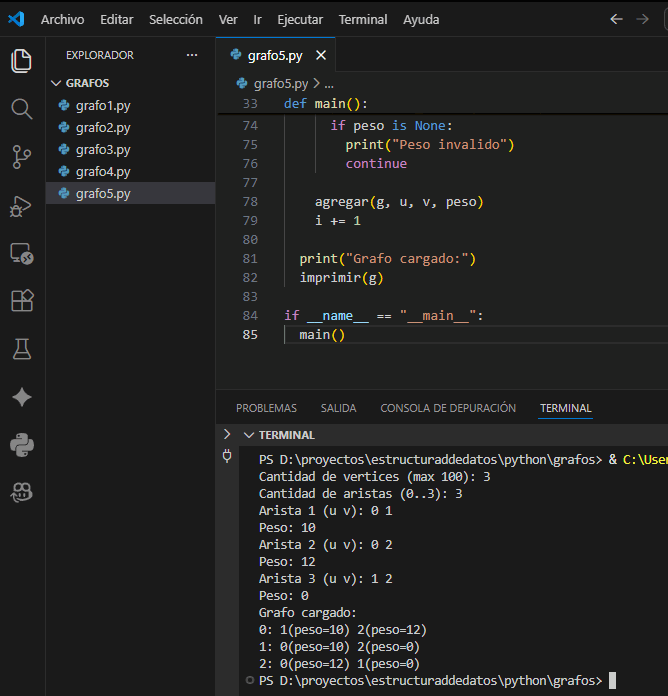Navigate back with the left arrow
Image resolution: width=668 pixels, height=696 pixels.
pos(616,20)
